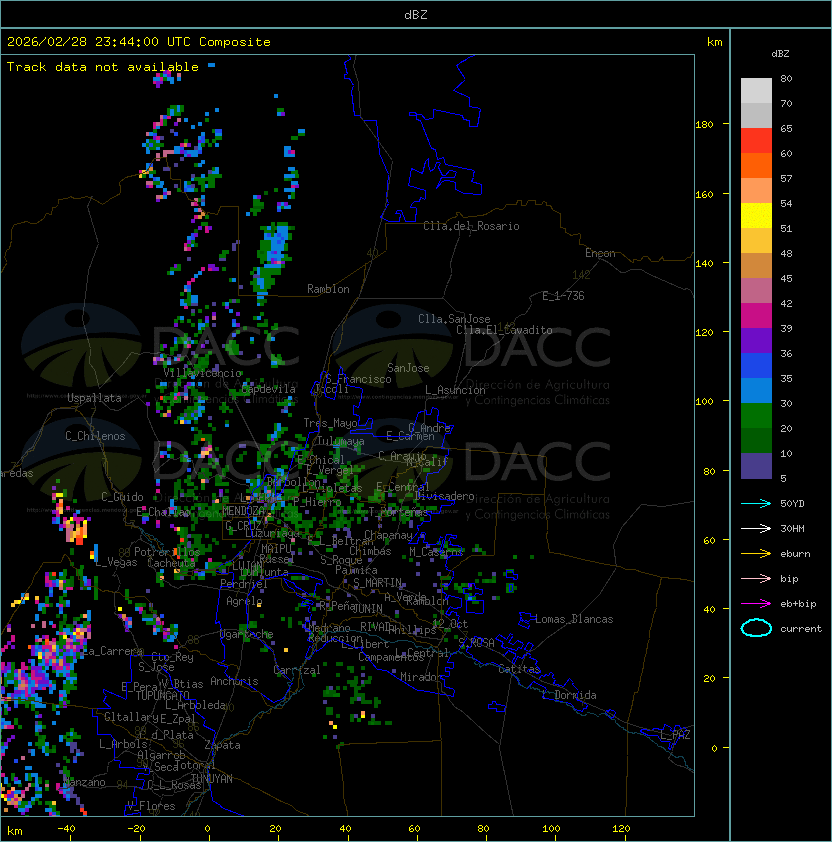Click the cyan 'current' ellipse icon

point(756,628)
